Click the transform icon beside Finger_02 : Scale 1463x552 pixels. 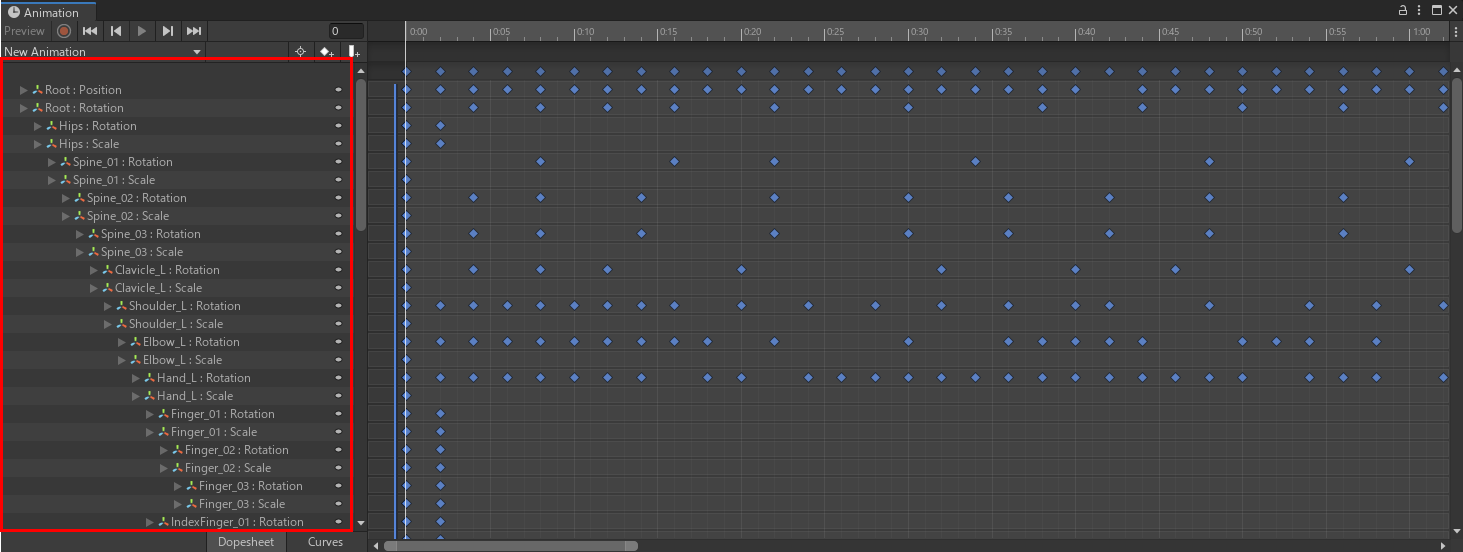[x=178, y=468]
